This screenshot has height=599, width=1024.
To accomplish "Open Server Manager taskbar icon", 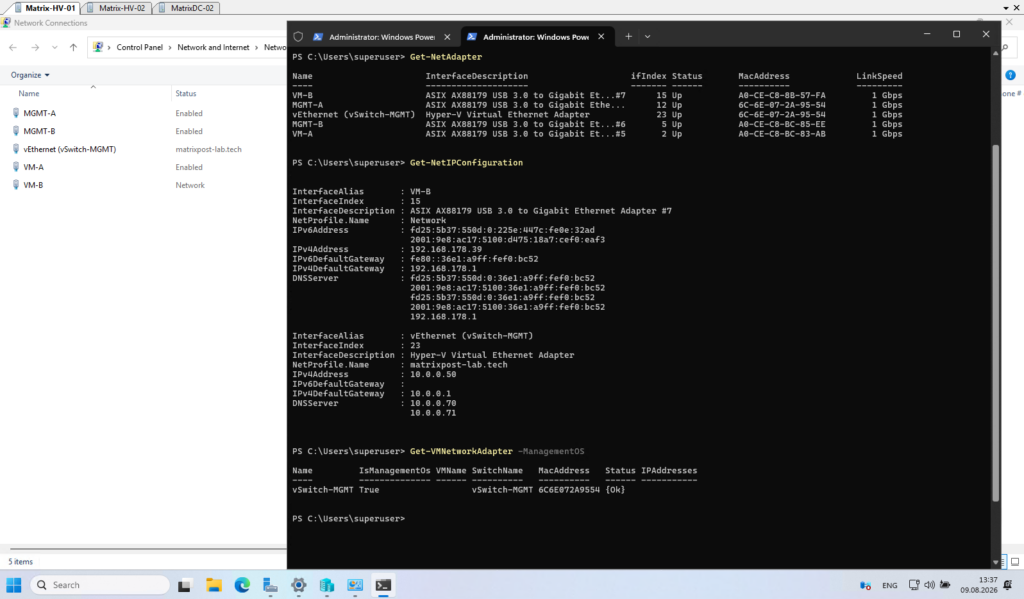I will click(270, 585).
